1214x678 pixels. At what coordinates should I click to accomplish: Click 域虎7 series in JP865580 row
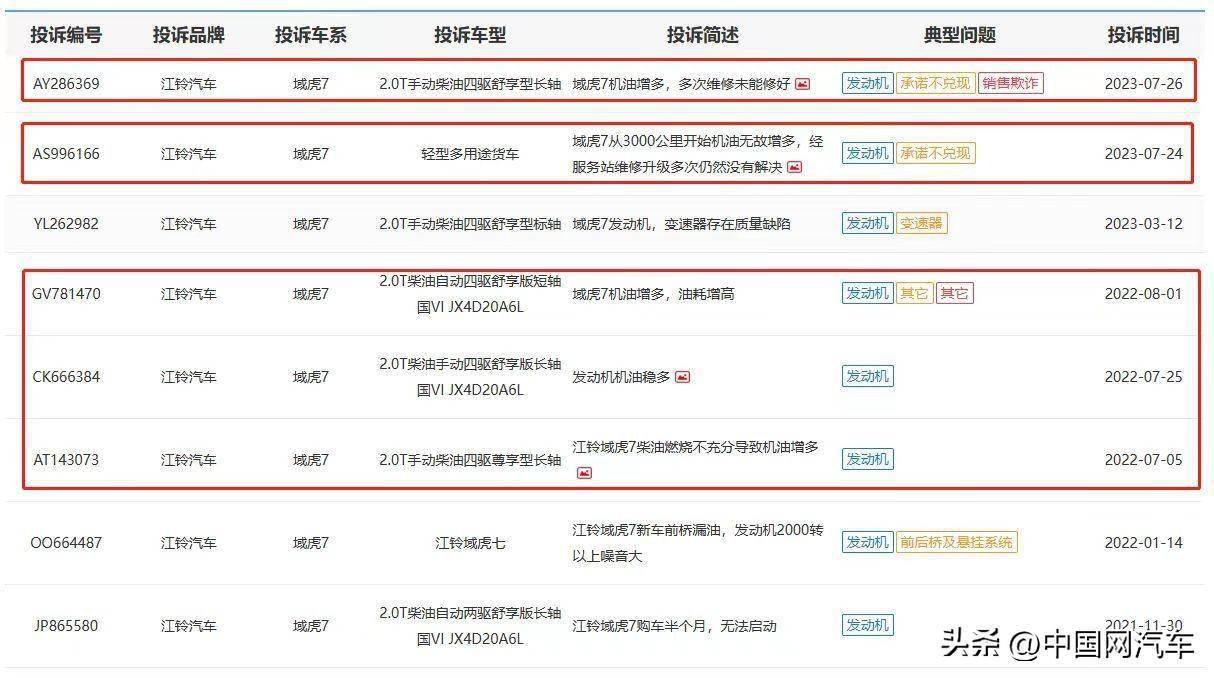pos(311,626)
